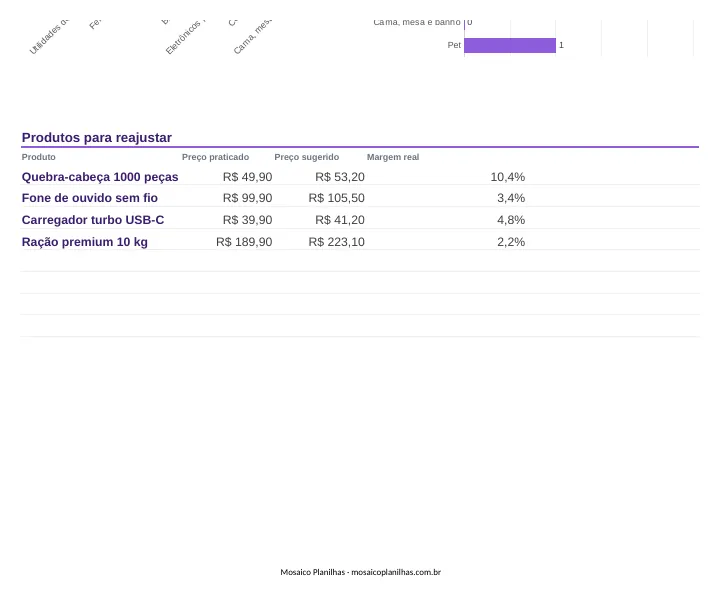Click price cell R$ 189,90
The height and width of the screenshot is (597, 719).
(x=244, y=242)
